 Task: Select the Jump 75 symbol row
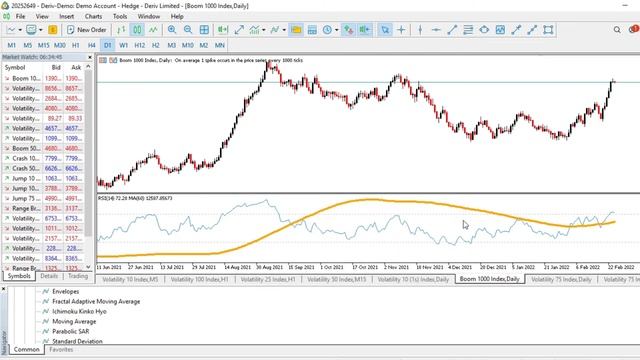tap(43, 198)
